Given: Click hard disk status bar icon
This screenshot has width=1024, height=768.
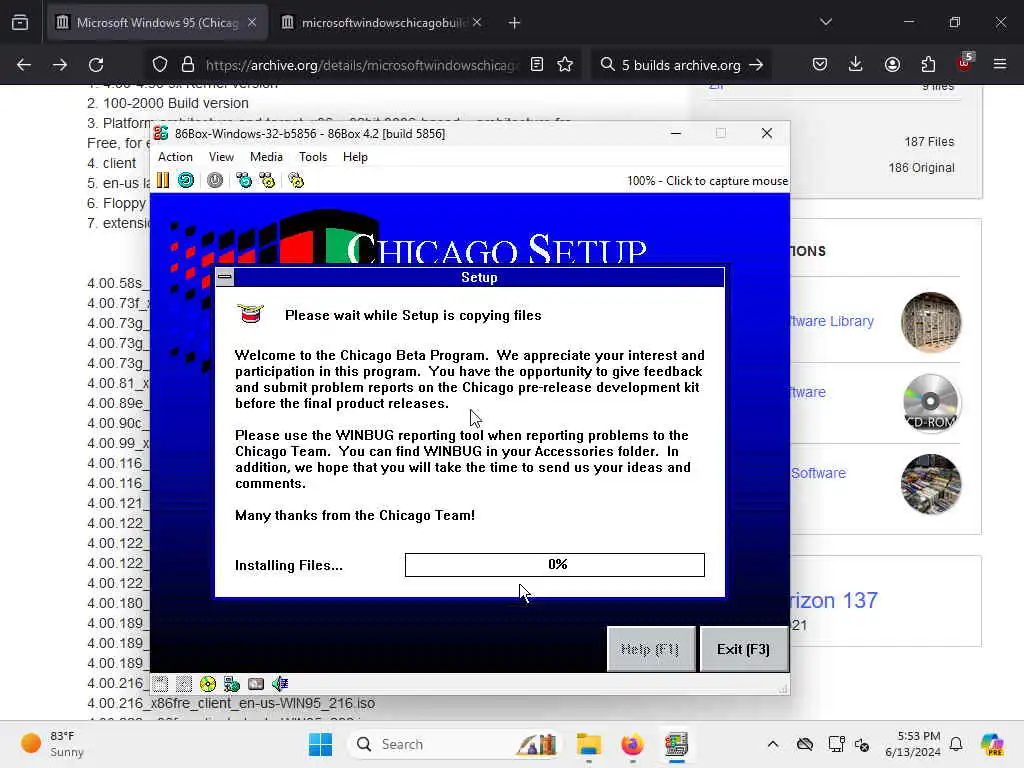Looking at the screenshot, I should [256, 684].
